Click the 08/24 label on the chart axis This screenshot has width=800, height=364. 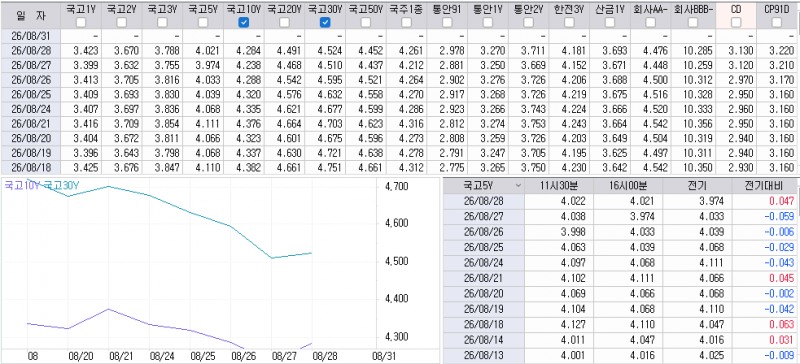[x=162, y=355]
